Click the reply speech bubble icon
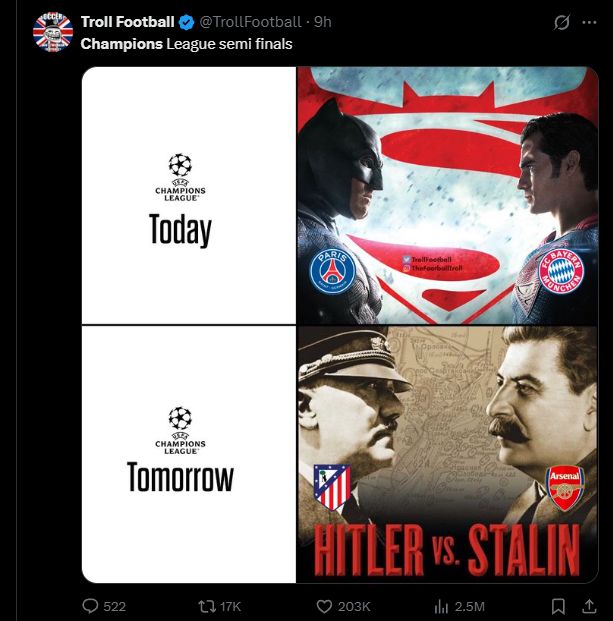The width and height of the screenshot is (613, 621). (x=90, y=606)
